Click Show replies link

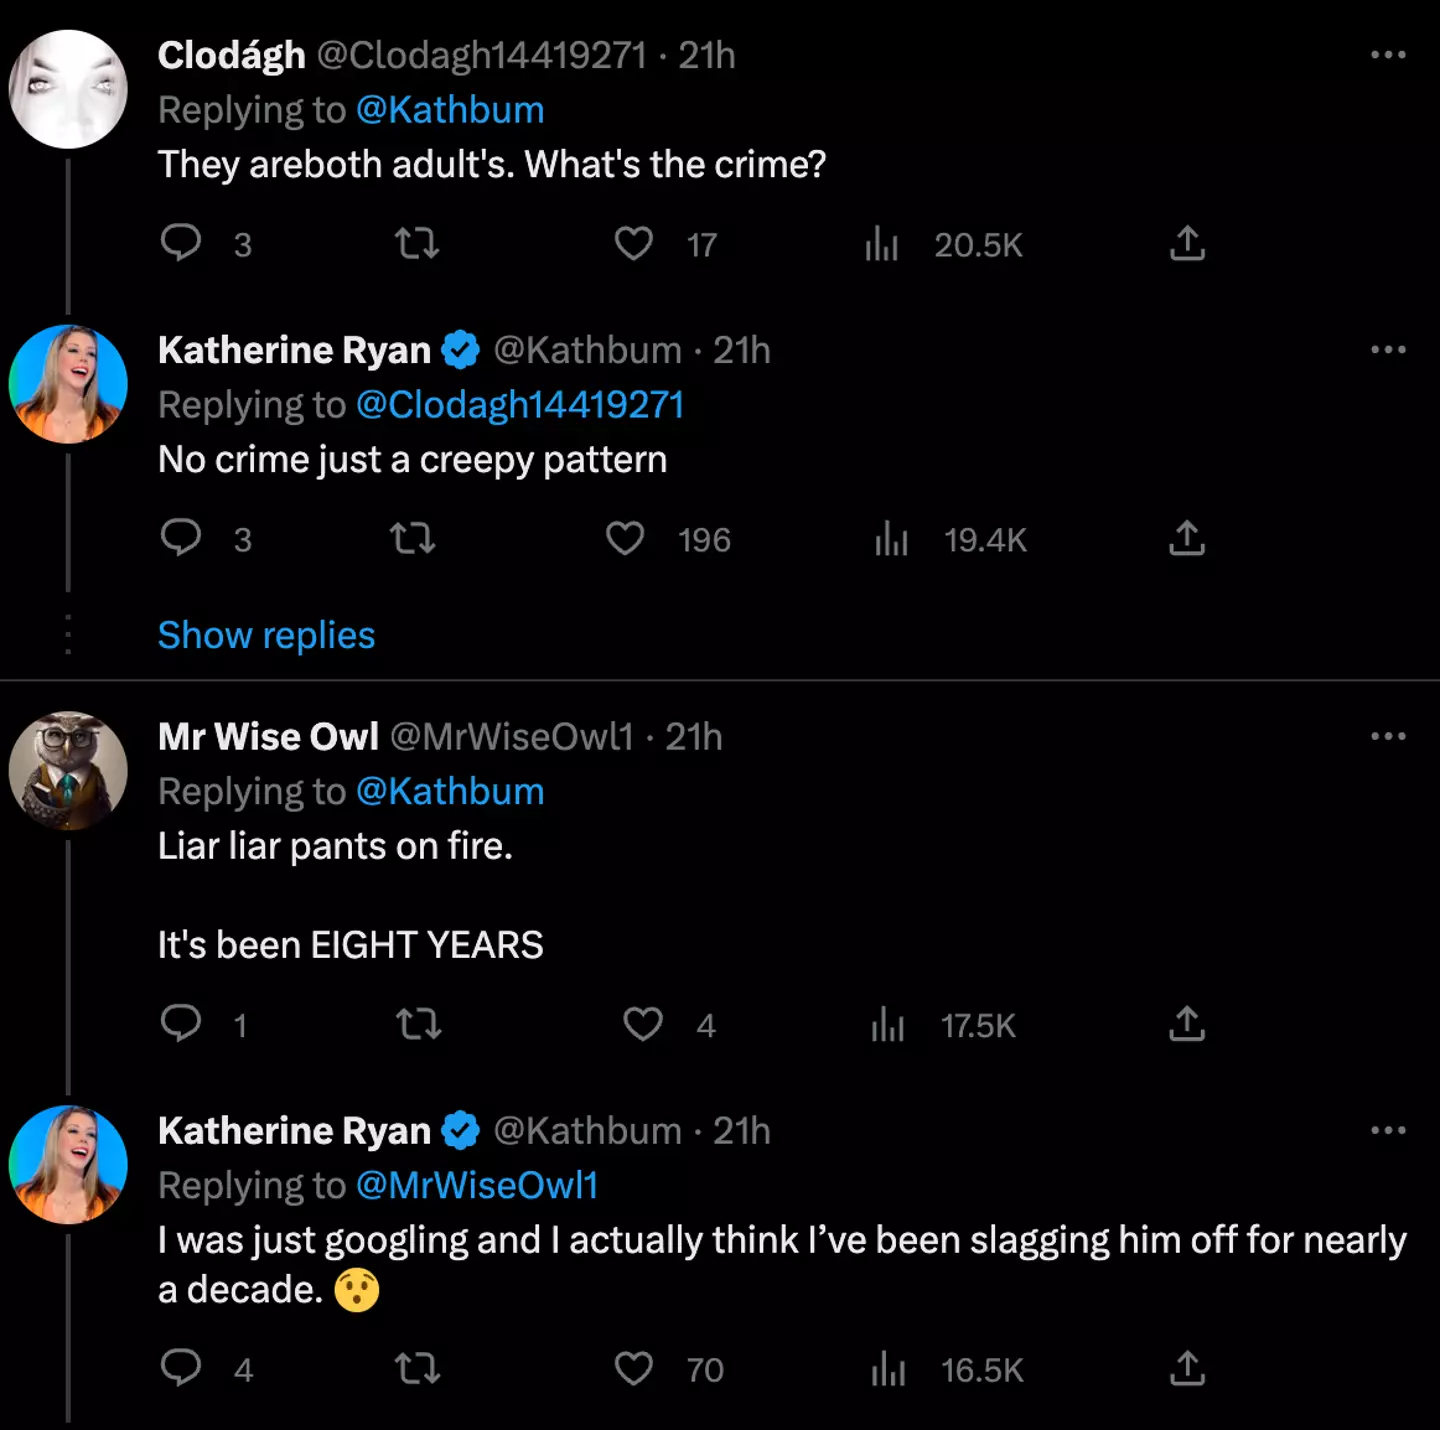tap(266, 635)
